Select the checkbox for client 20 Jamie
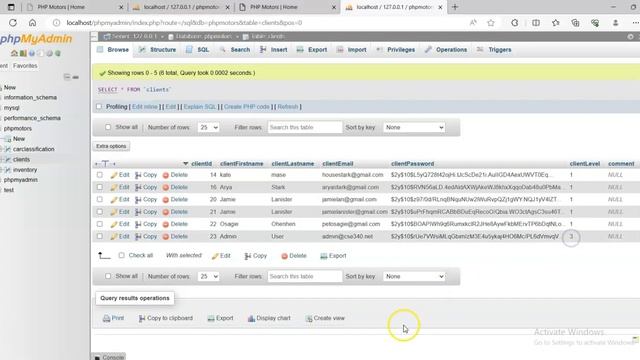 point(100,199)
